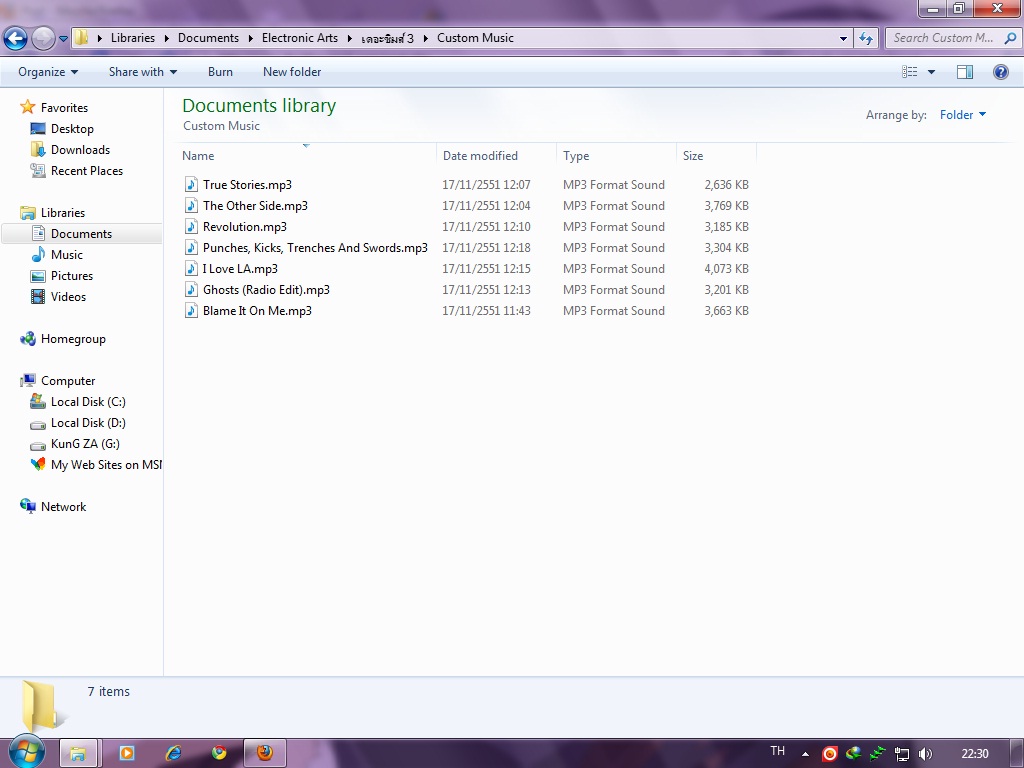Click the Forward navigation arrow

[43, 38]
